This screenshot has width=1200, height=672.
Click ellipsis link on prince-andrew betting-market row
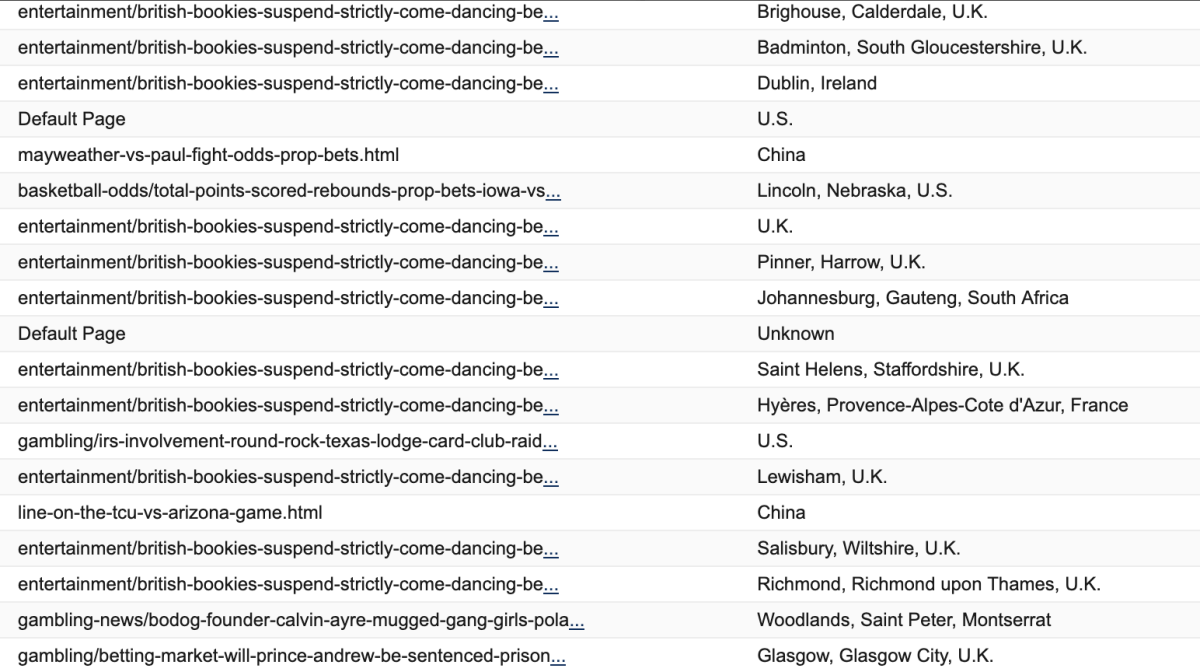pyautogui.click(x=559, y=656)
